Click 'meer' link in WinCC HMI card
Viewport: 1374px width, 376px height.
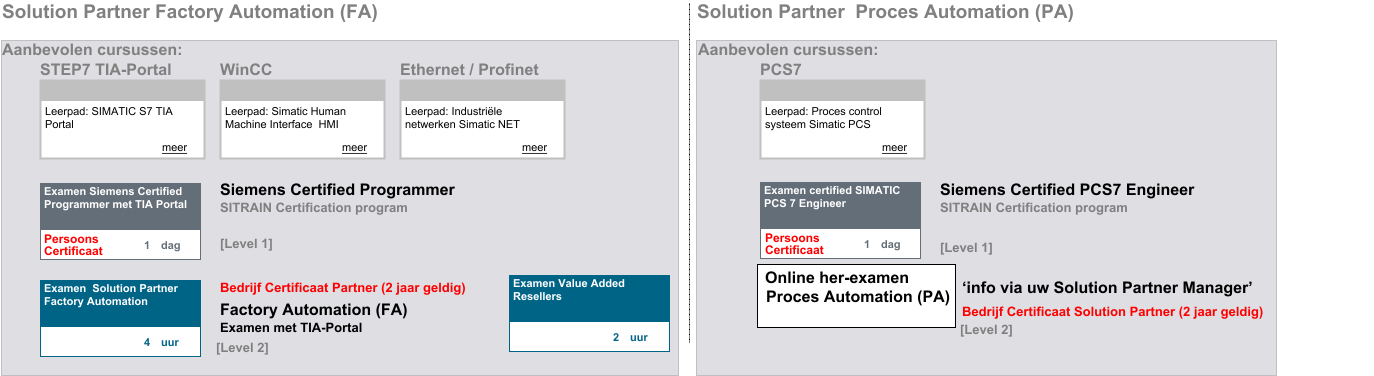click(x=354, y=148)
